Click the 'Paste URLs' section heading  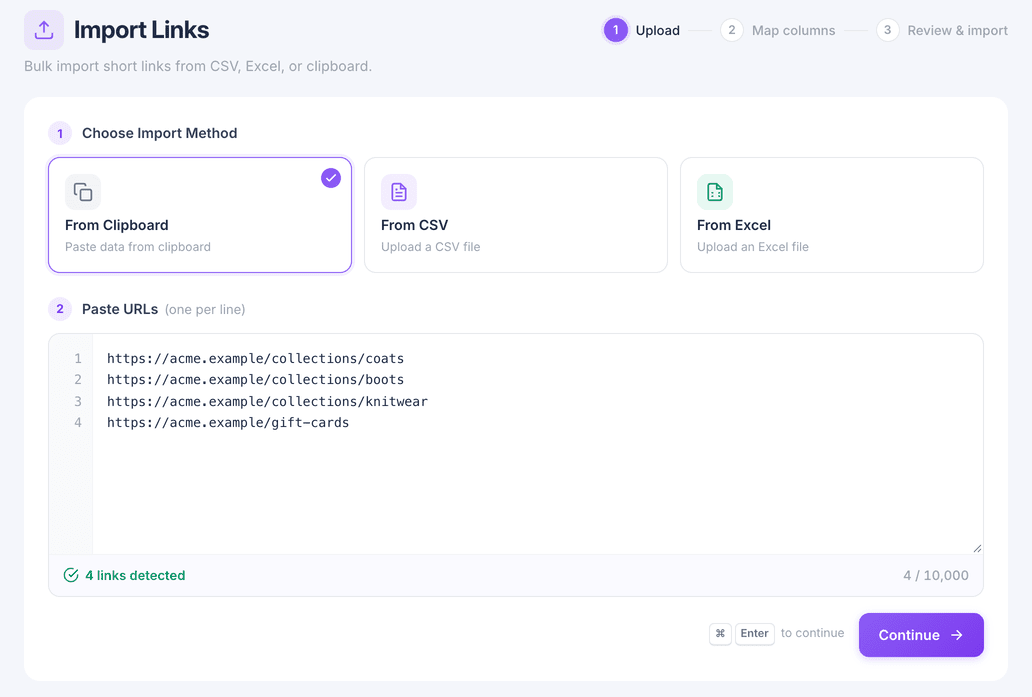coord(120,309)
